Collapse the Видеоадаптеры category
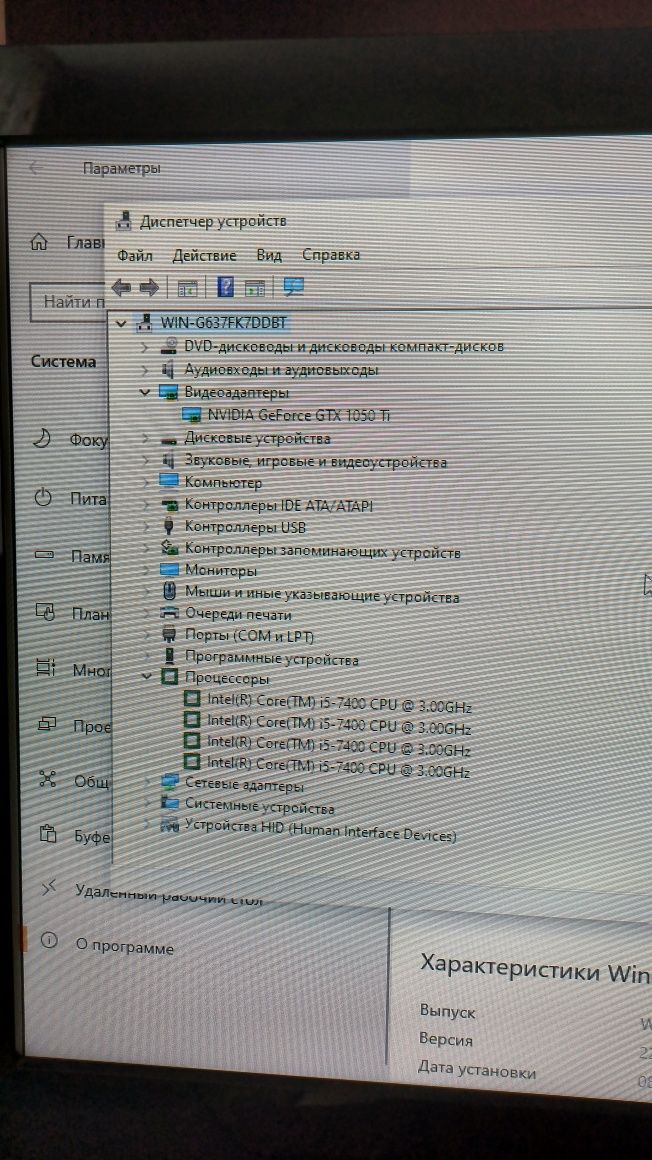This screenshot has height=1160, width=652. tap(145, 392)
